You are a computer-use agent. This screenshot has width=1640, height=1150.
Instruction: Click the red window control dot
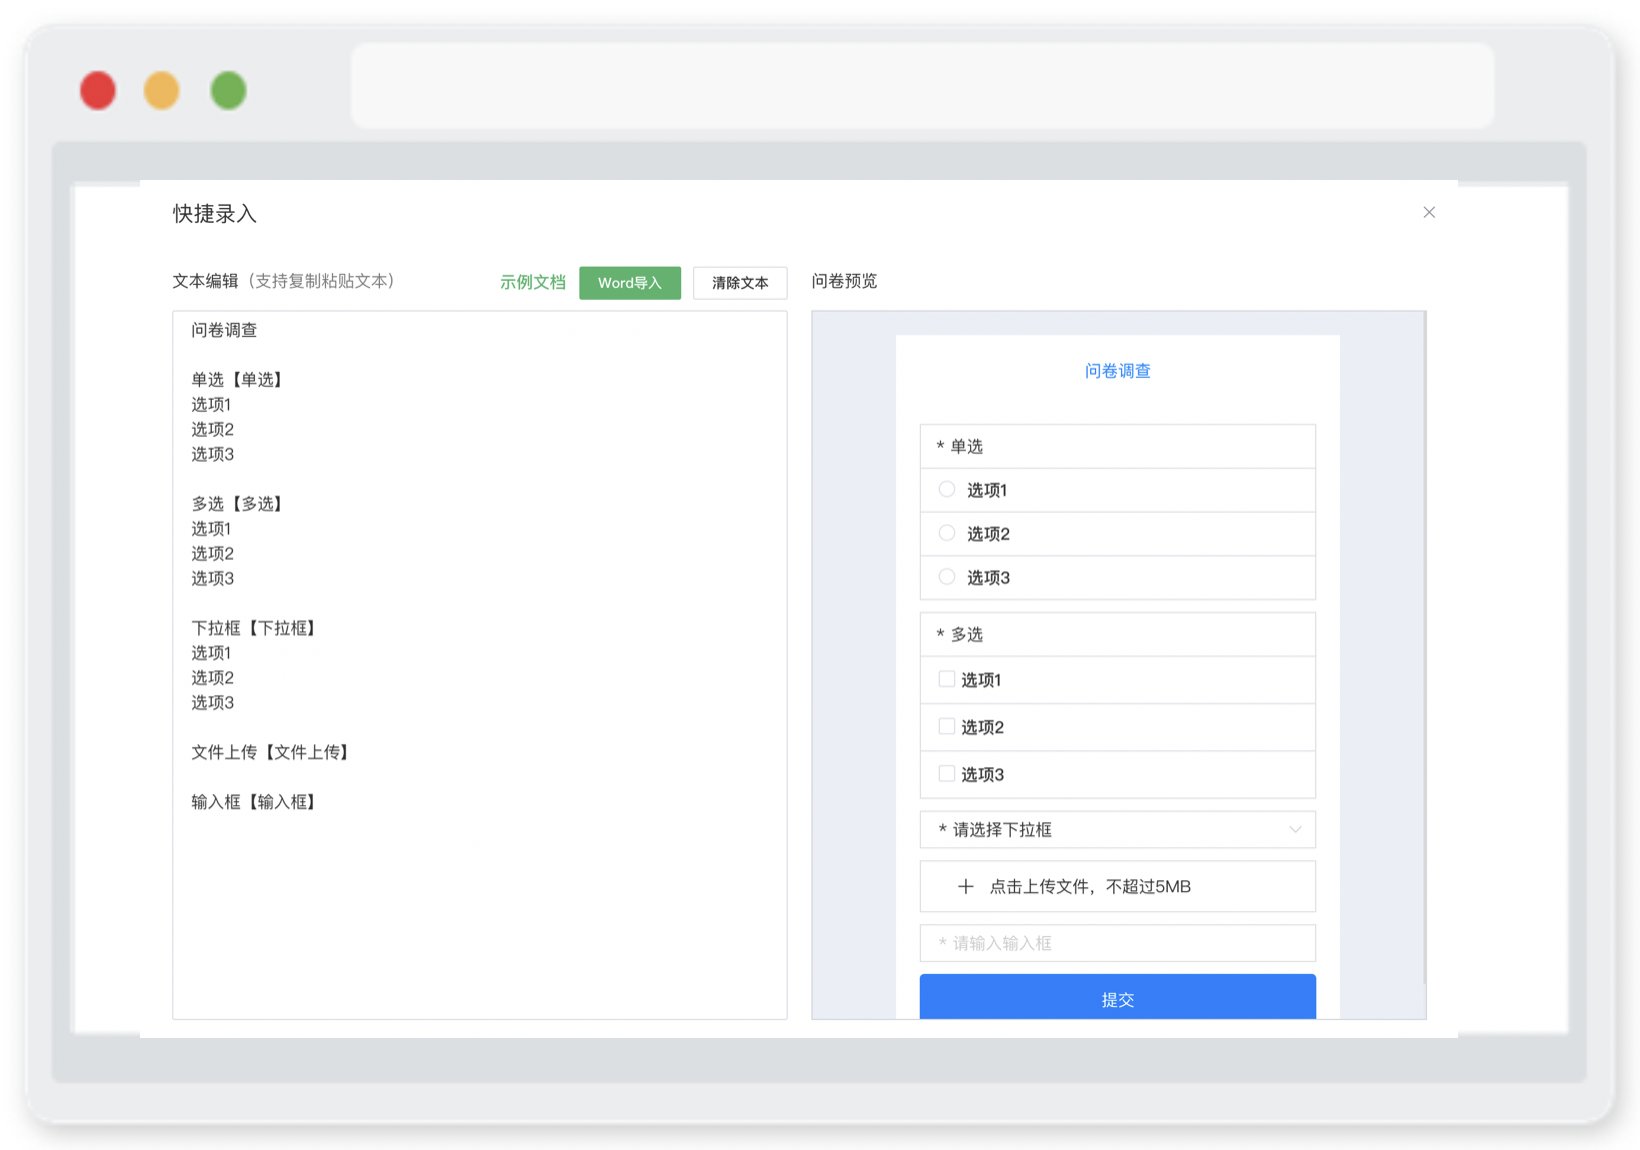tap(98, 90)
